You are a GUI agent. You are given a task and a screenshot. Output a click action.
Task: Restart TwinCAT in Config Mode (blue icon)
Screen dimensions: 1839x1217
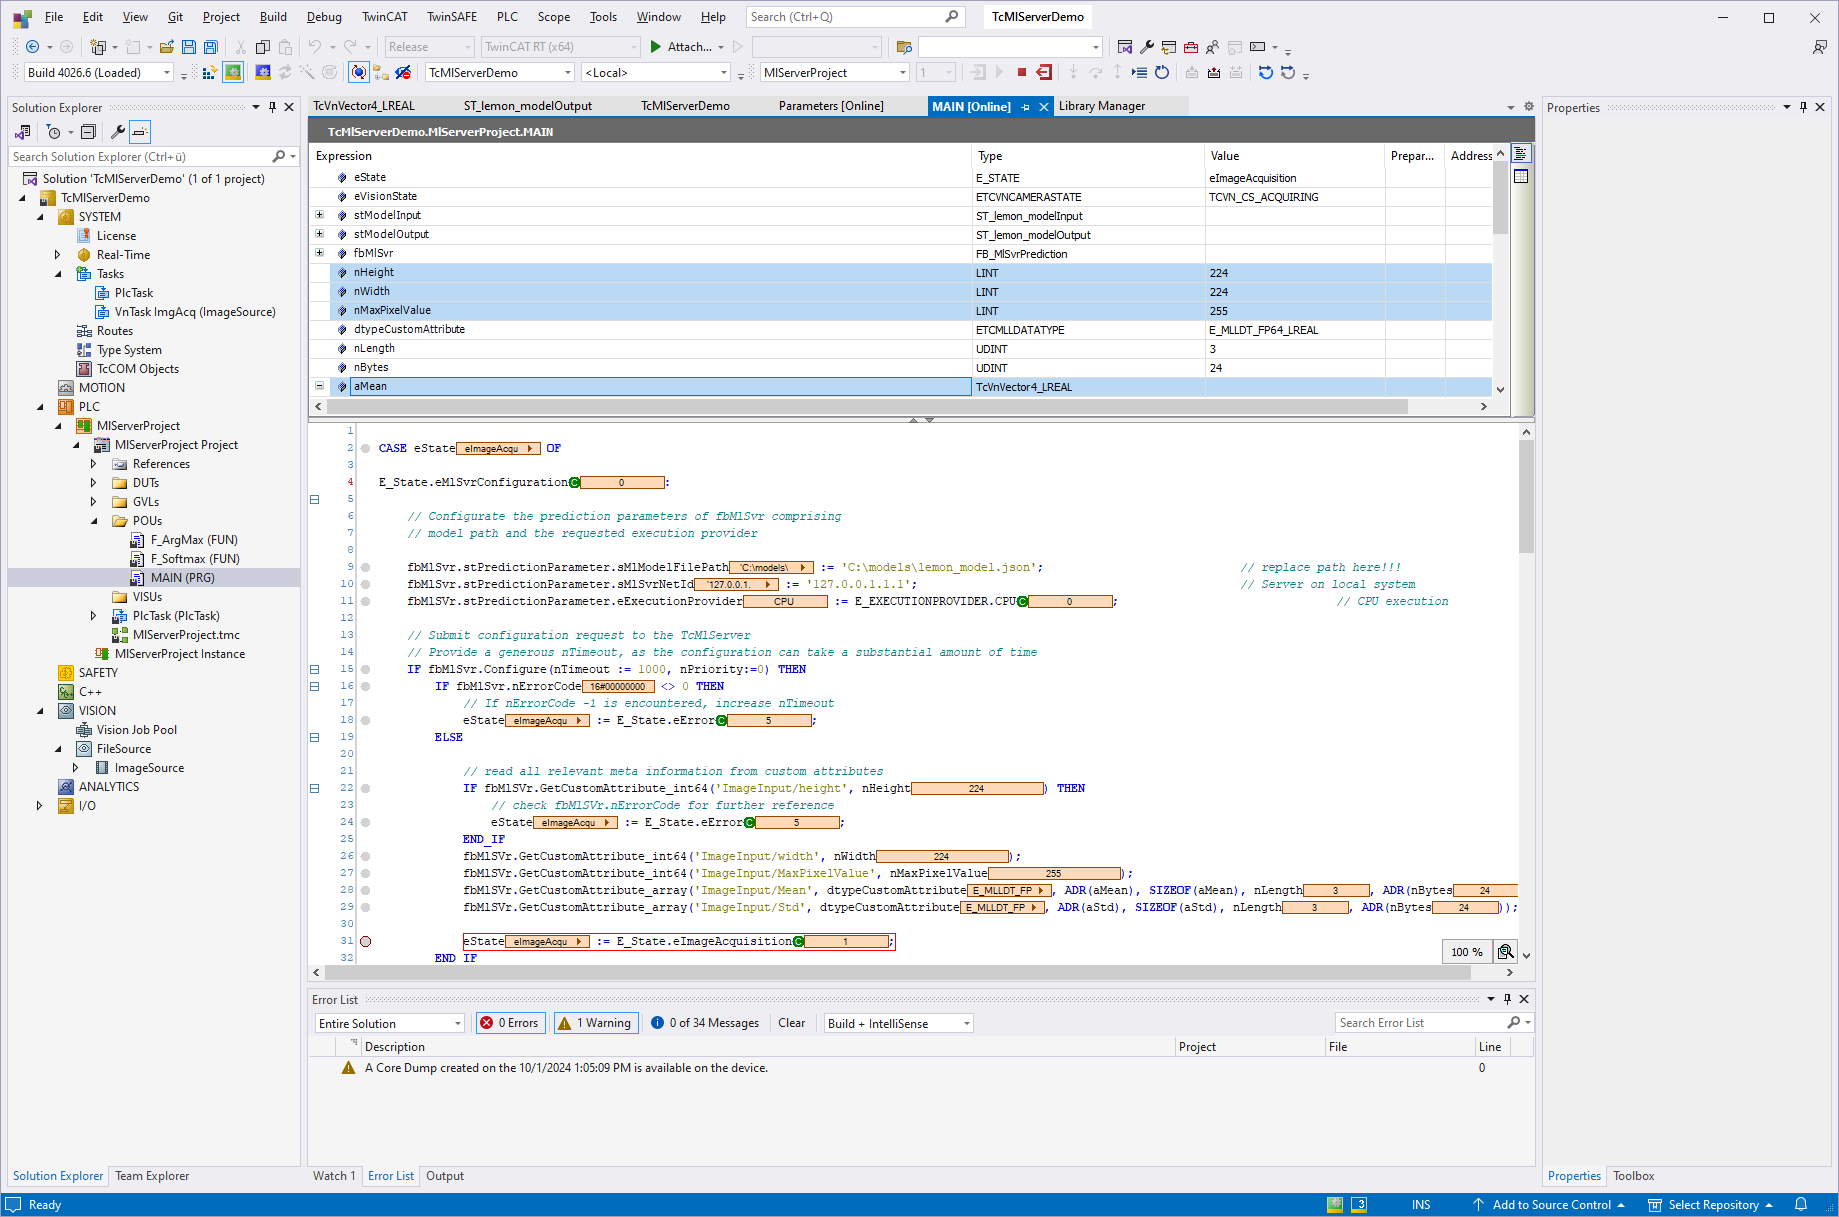pos(263,73)
